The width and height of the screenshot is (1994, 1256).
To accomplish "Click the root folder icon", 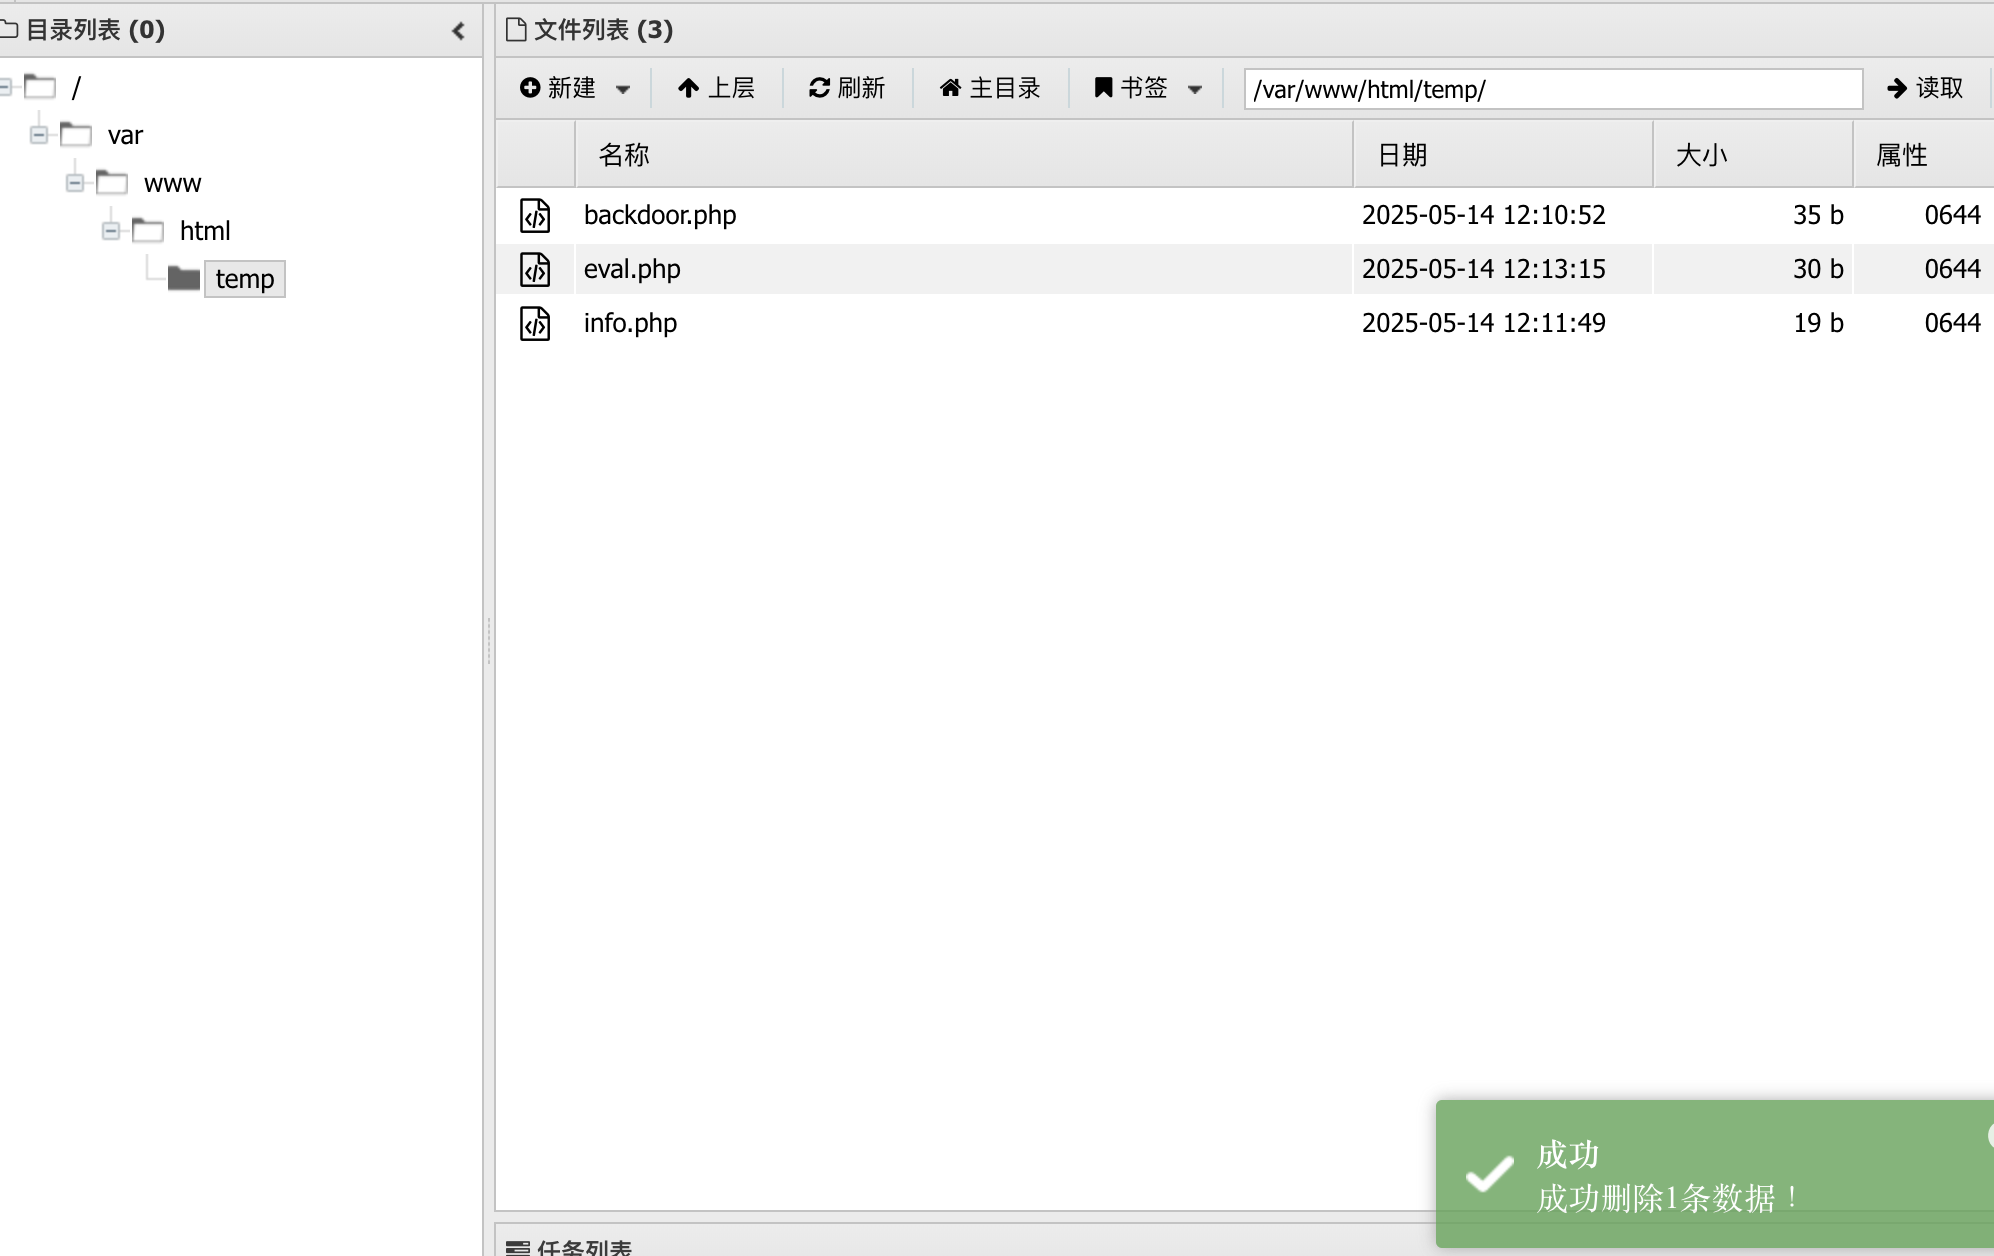I will coord(40,87).
